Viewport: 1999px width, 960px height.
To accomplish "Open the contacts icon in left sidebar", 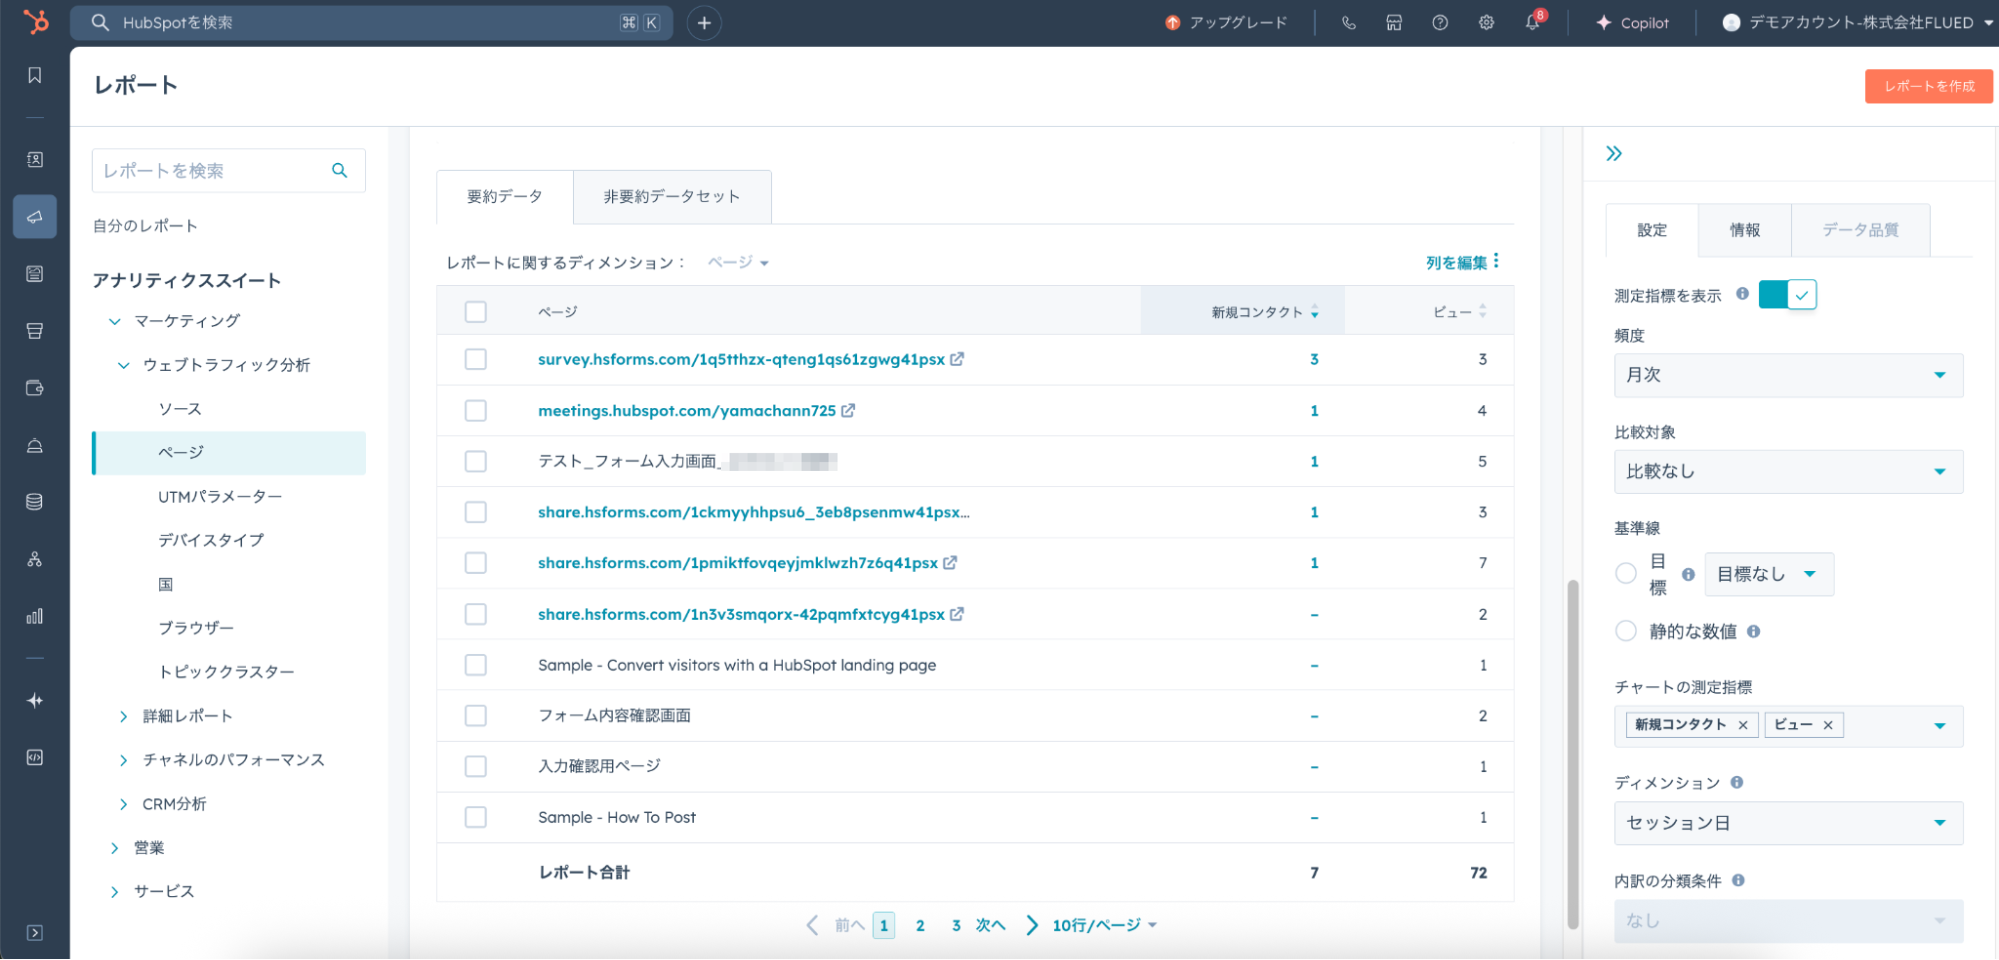I will (35, 160).
